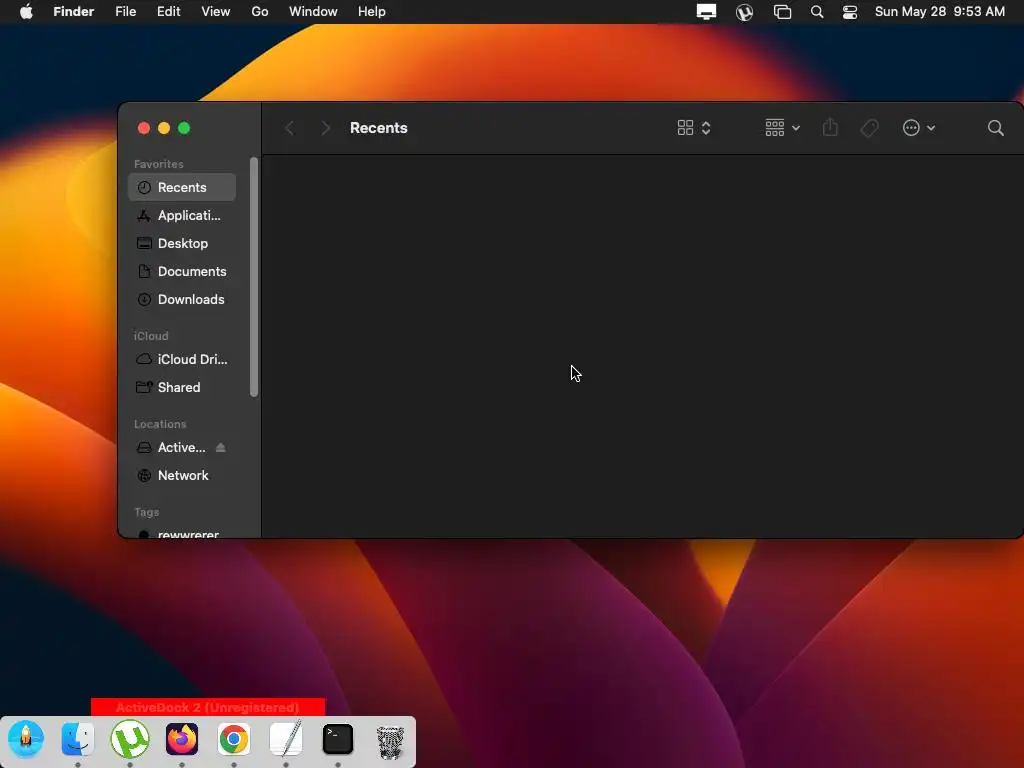The height and width of the screenshot is (768, 1024).
Task: Click the Stage Manager windows icon in menu bar
Action: point(782,12)
